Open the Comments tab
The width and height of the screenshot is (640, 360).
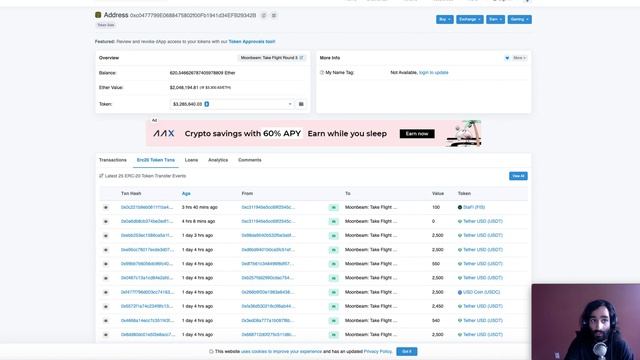[x=250, y=160]
